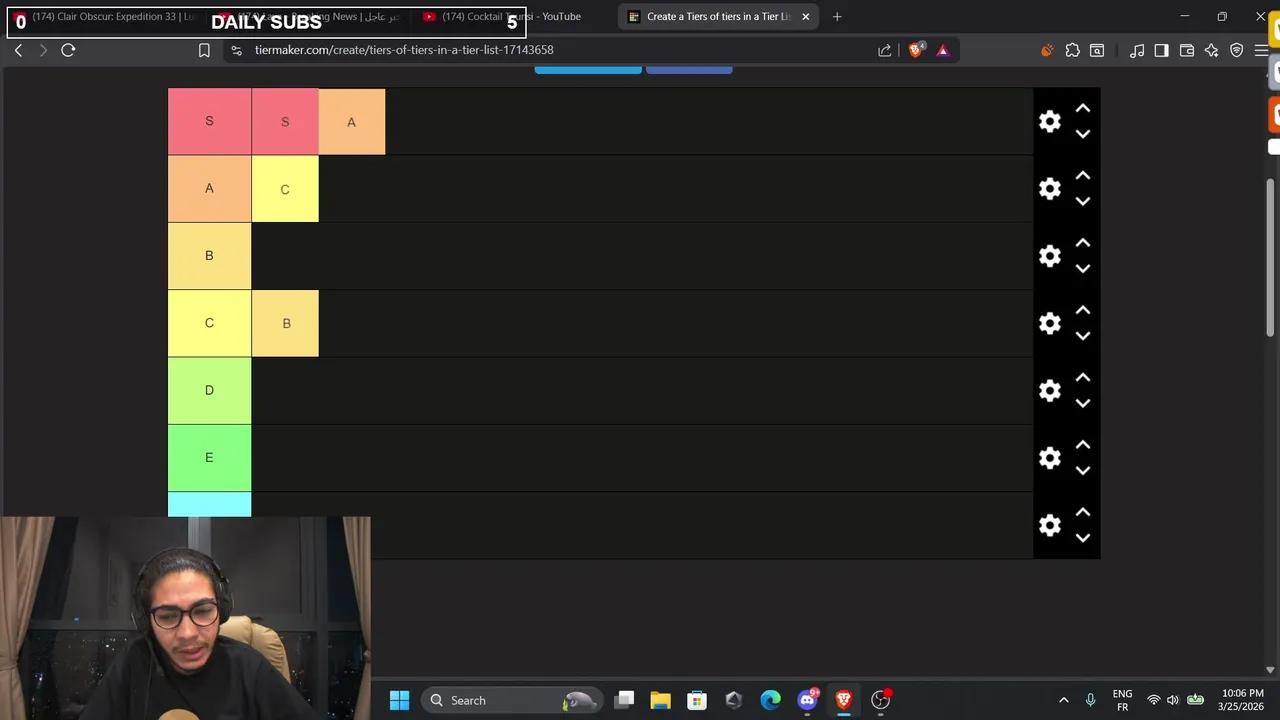Screen dimensions: 1280x720
Task: Launch Microsoft Edge from the taskbar
Action: [x=770, y=700]
